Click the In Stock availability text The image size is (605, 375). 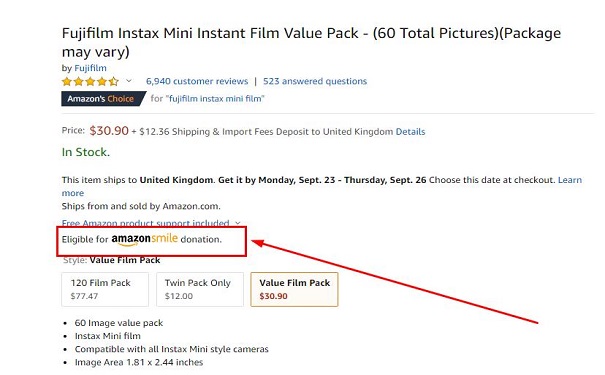pyautogui.click(x=86, y=152)
